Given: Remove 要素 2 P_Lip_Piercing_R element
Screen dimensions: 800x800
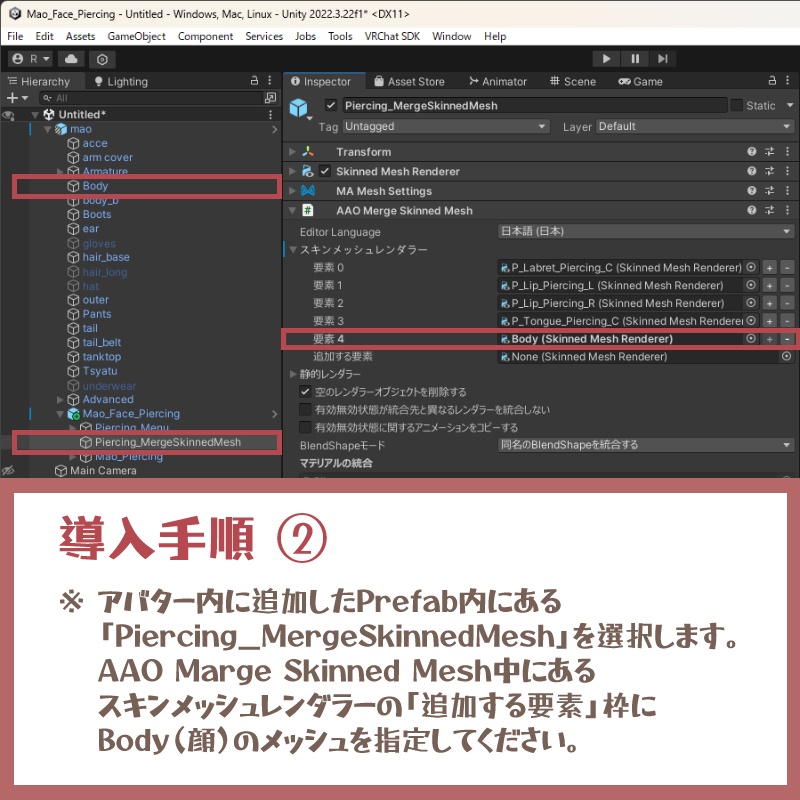Looking at the screenshot, I should click(x=787, y=304).
